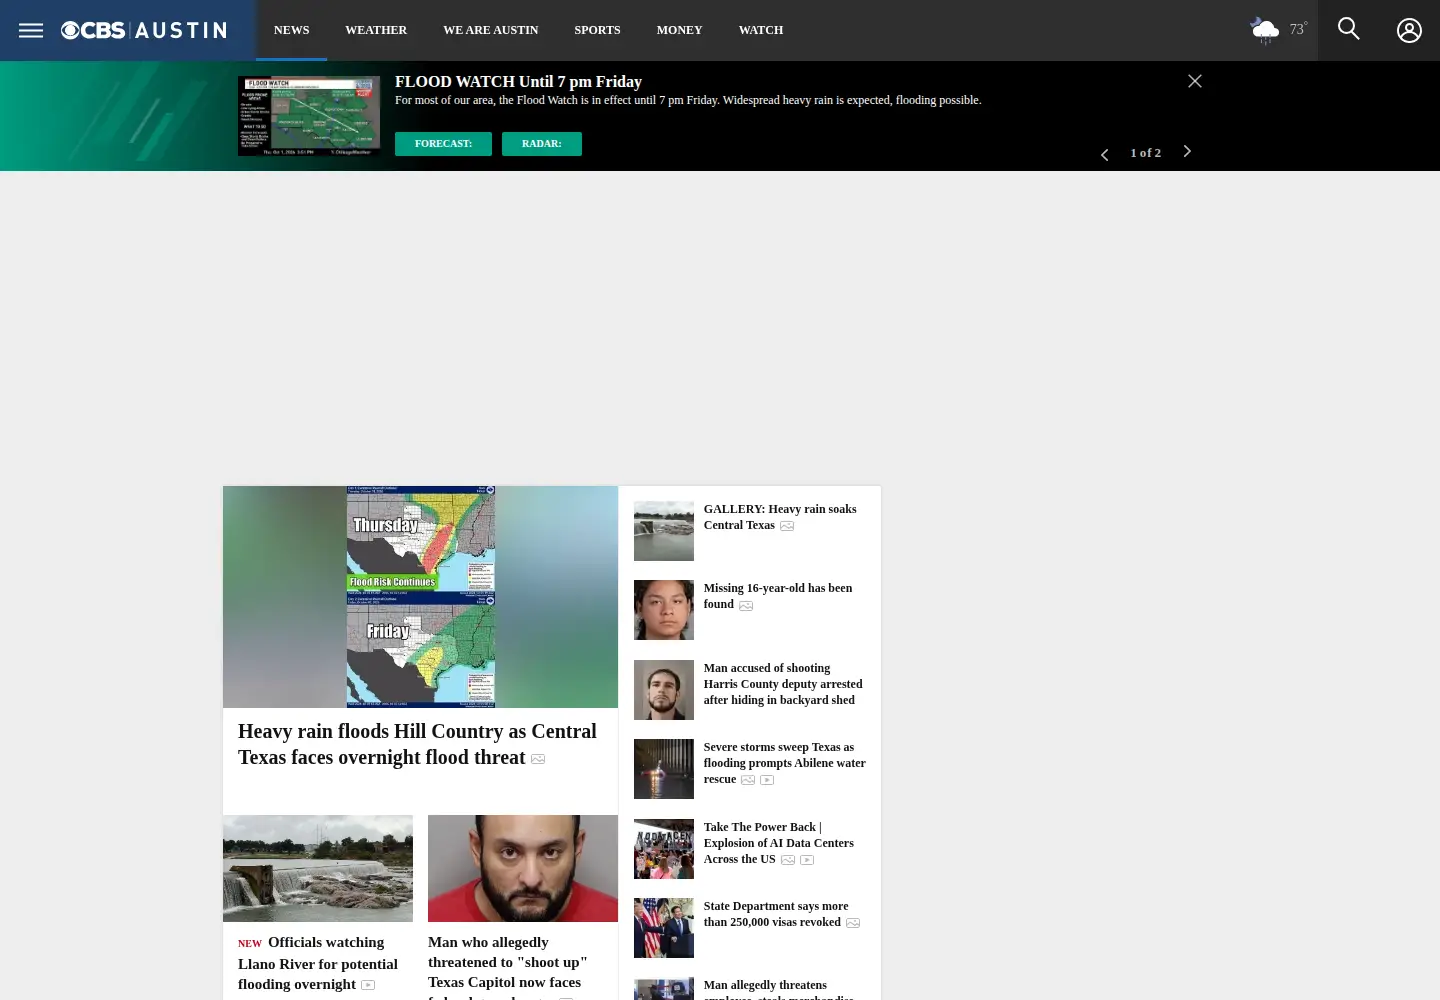
Task: Read State Department 250,000 visas revoked story
Action: (776, 914)
